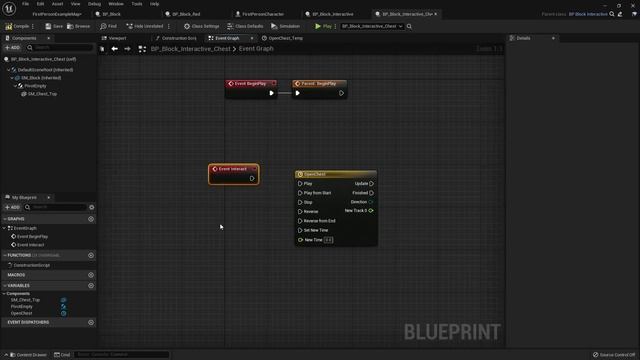Viewport: 640px width, 360px height.
Task: Click Add button in My Blueprint panel
Action: click(12, 207)
